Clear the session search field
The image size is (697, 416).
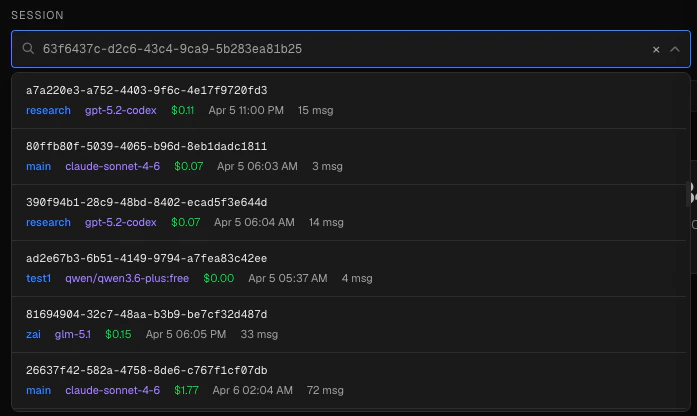click(656, 49)
